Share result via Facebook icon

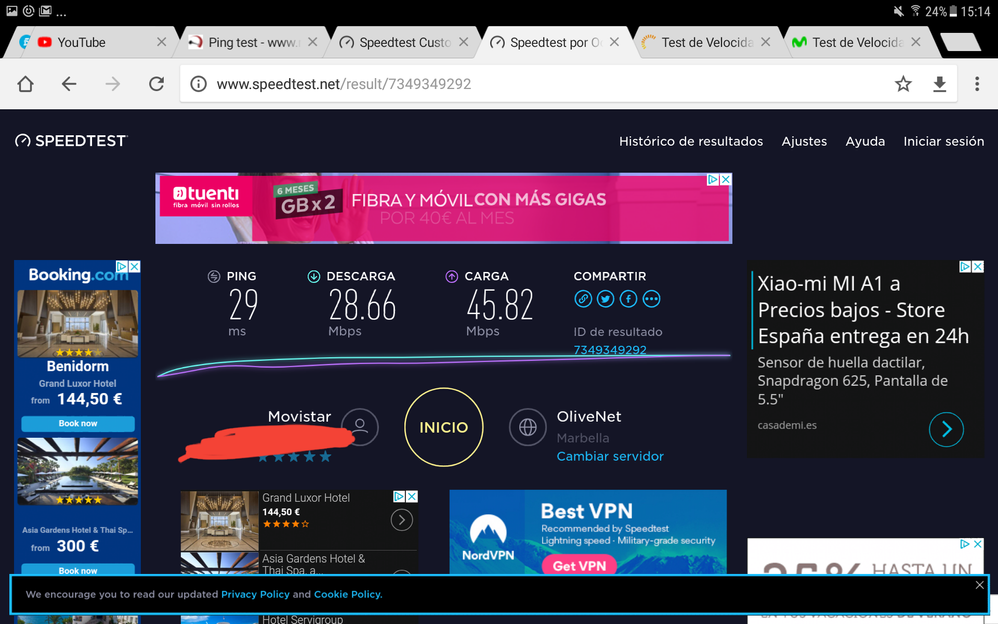[629, 299]
